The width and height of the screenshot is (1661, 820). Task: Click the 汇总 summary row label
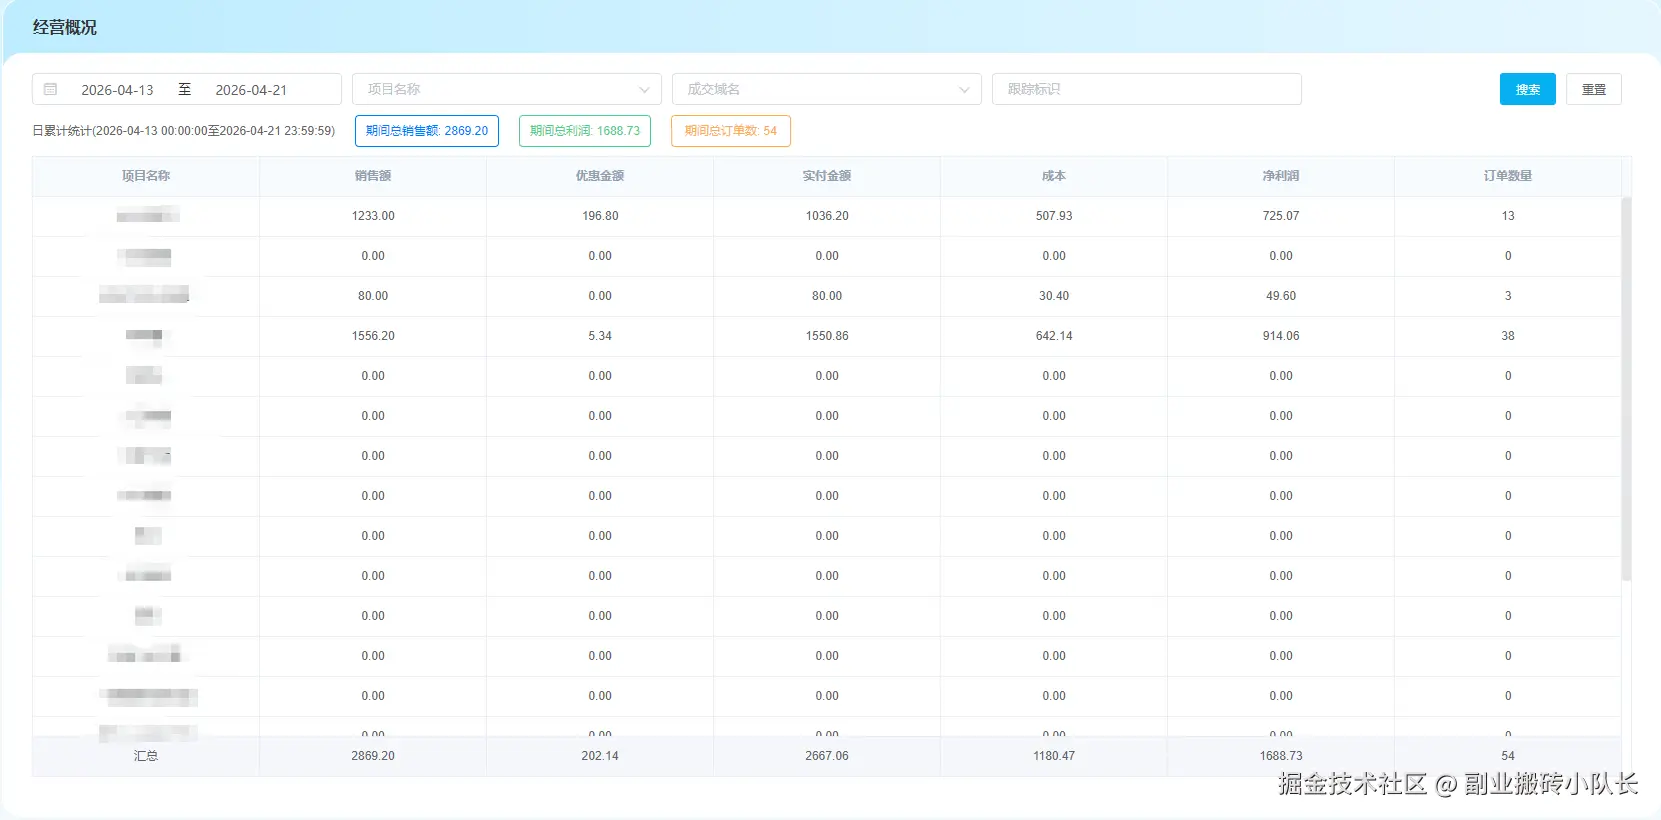coord(146,756)
